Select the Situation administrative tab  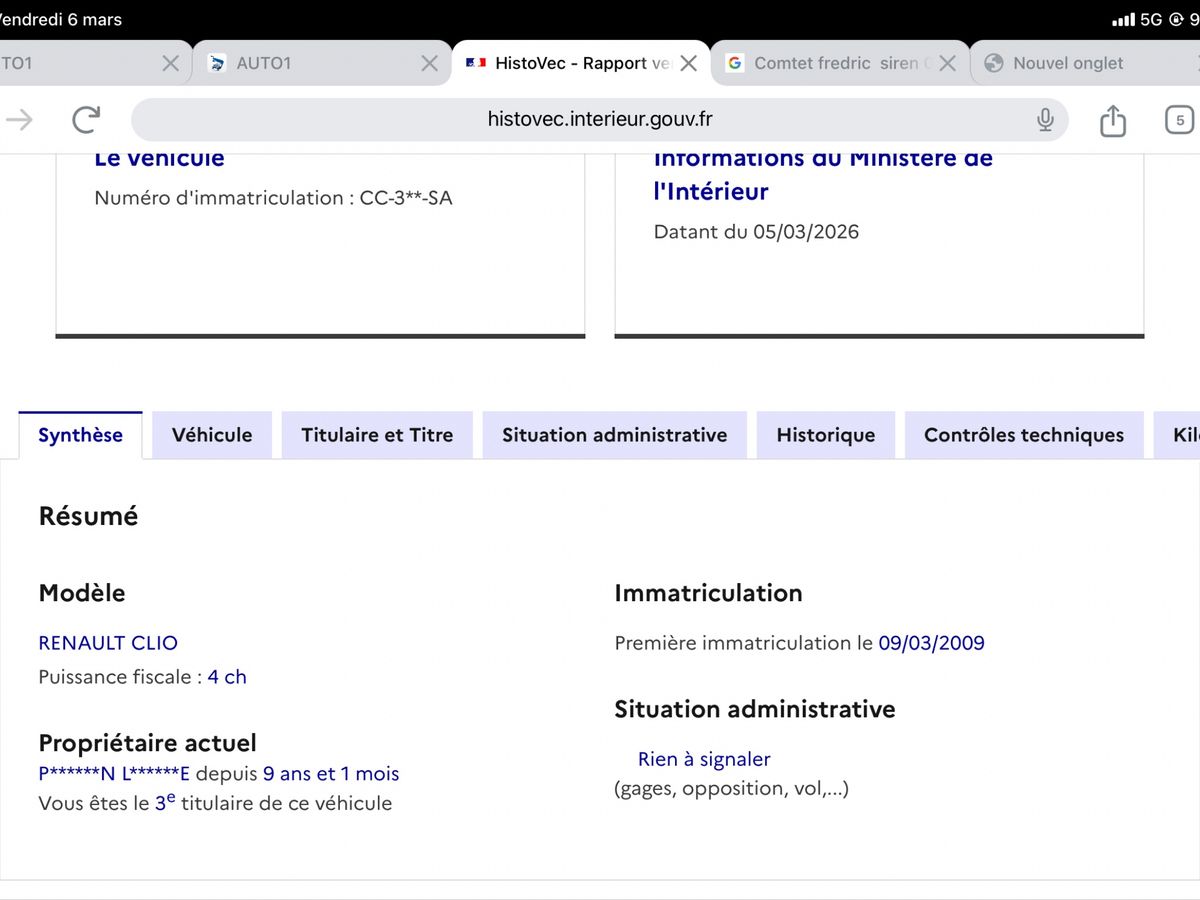614,435
